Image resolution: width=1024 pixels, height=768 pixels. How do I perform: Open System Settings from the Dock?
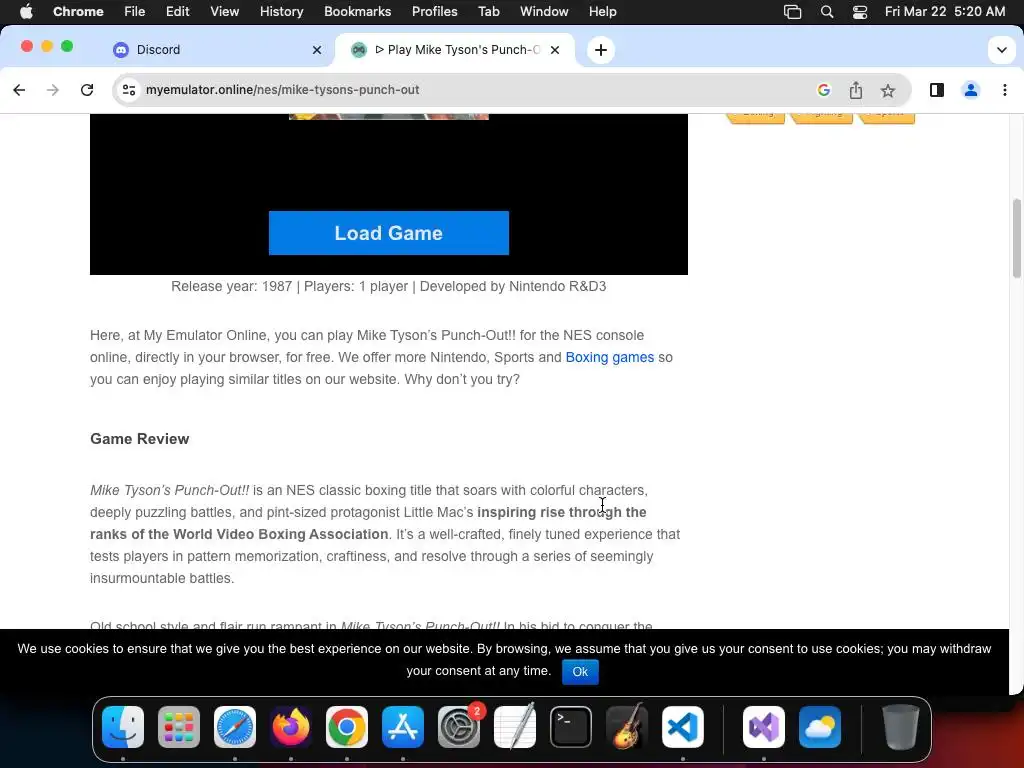tap(459, 727)
